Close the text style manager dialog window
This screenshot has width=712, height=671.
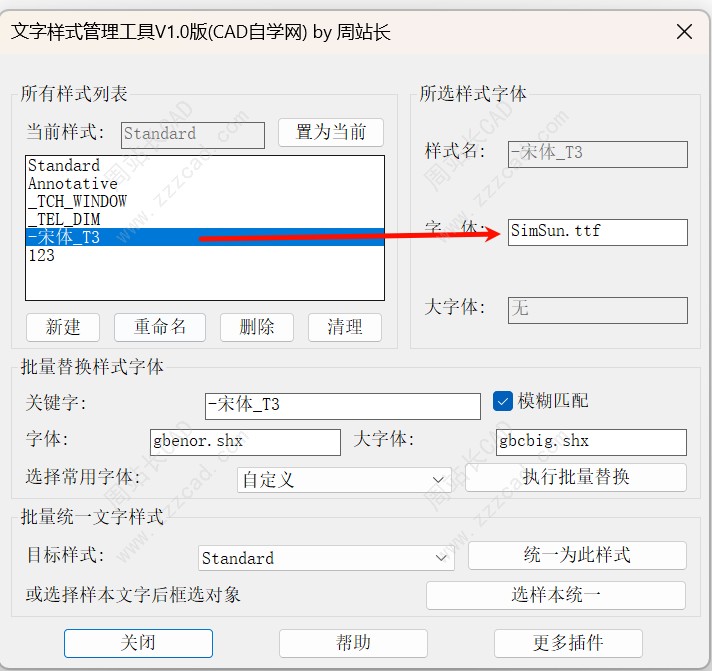coord(684,32)
